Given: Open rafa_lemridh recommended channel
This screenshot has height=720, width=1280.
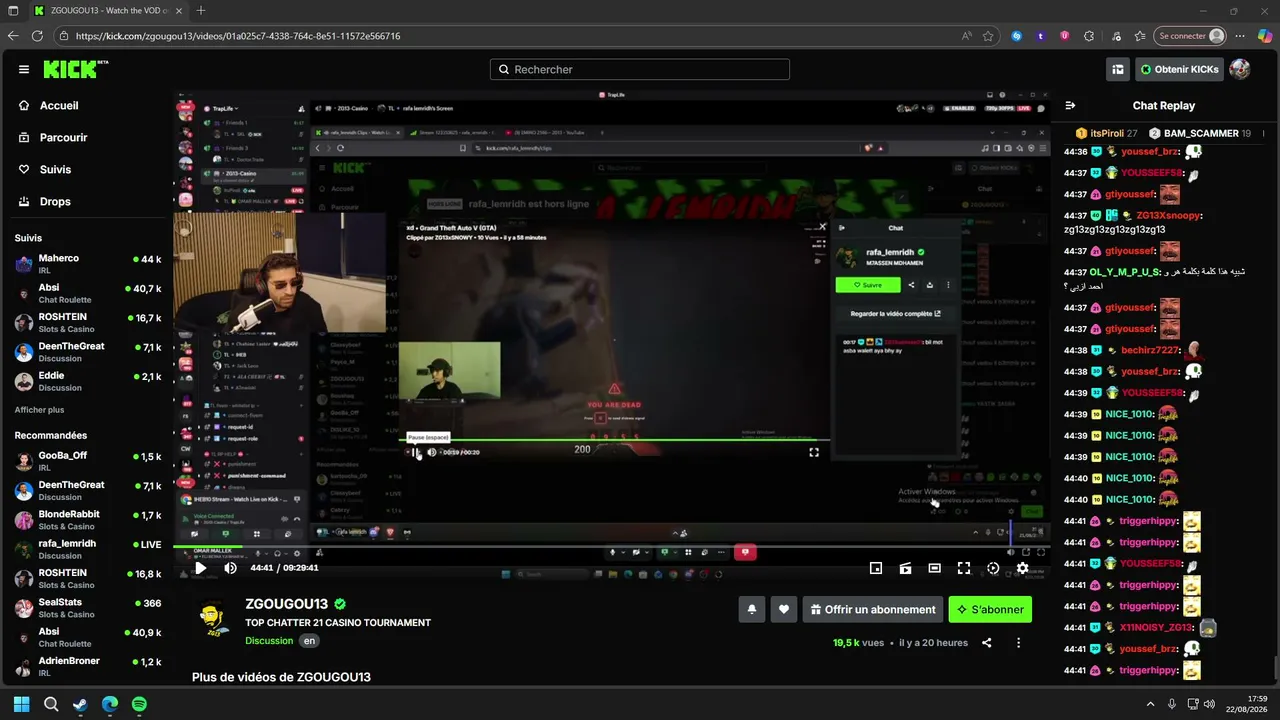Looking at the screenshot, I should click(x=87, y=549).
